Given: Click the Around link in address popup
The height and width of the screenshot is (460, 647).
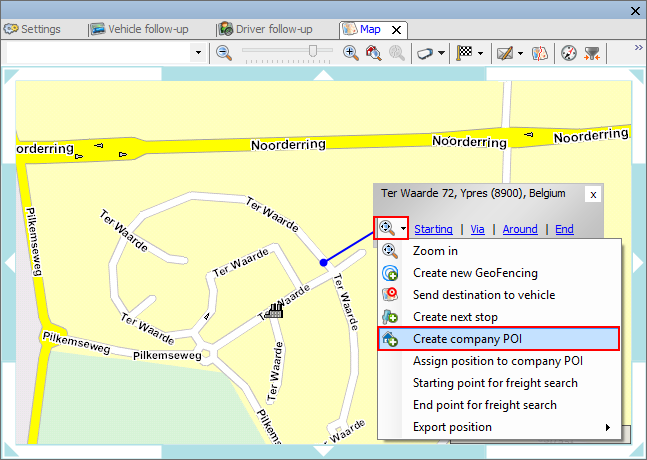Looking at the screenshot, I should click(x=520, y=229).
